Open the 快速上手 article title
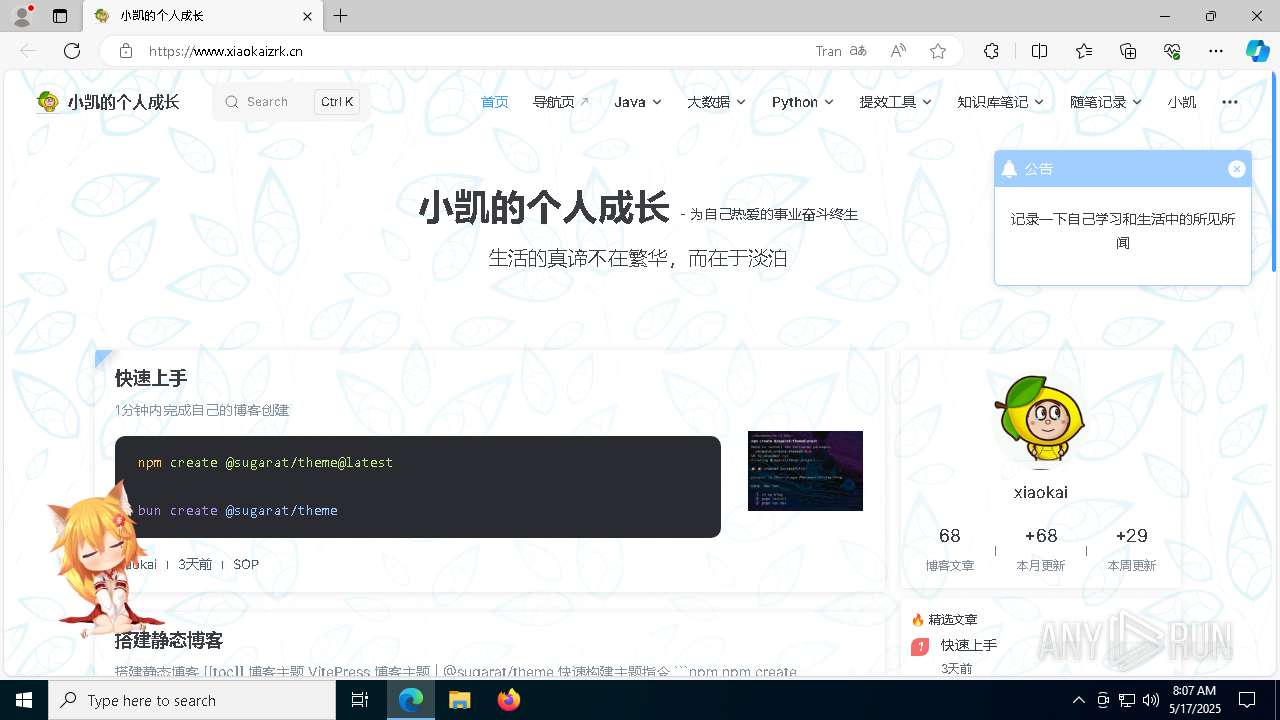The height and width of the screenshot is (720, 1280). [x=151, y=378]
